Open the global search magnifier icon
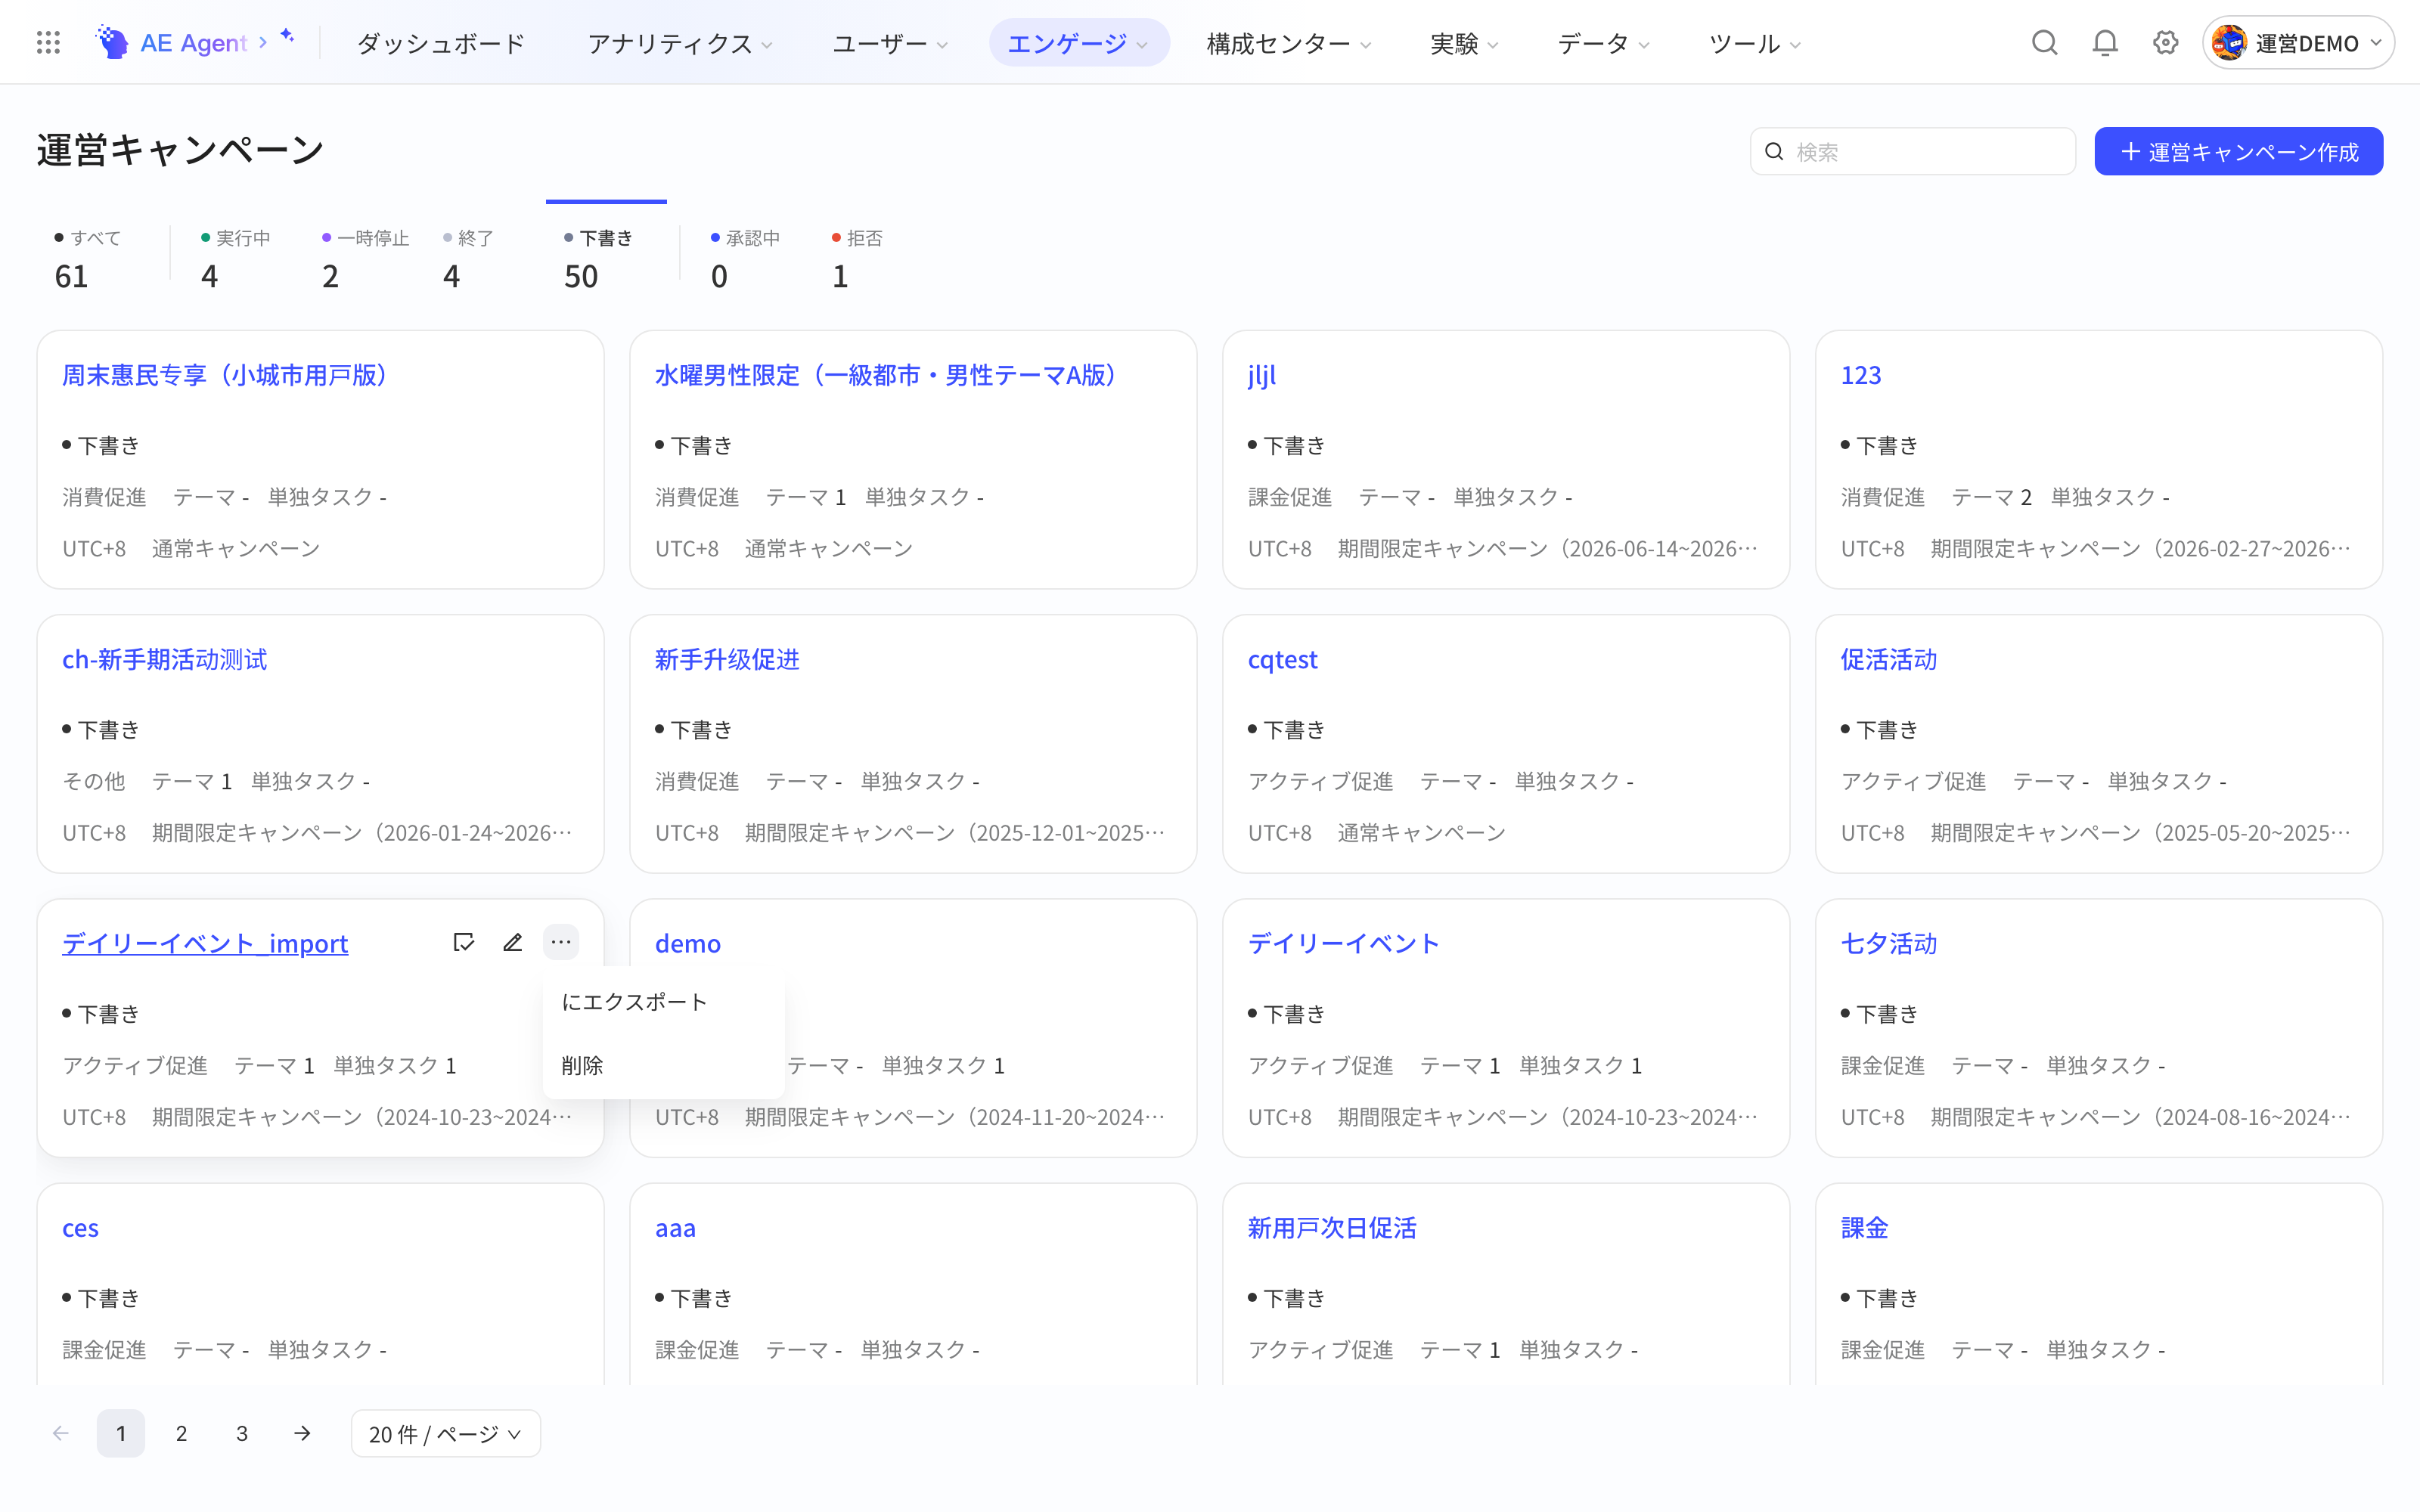Screen dimensions: 2420x1512 pyautogui.click(x=2044, y=43)
